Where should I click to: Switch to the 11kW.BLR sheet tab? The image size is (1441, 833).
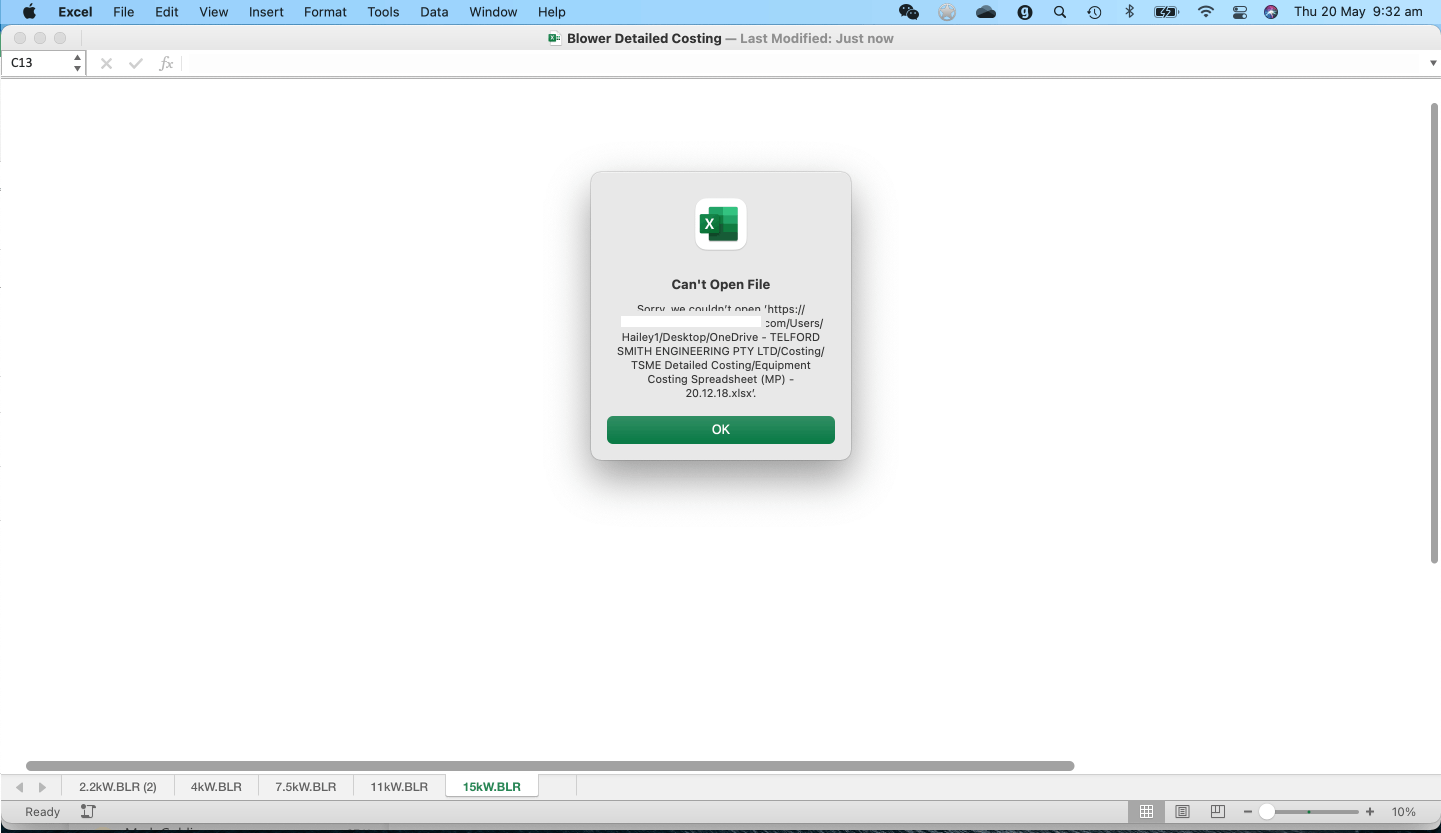point(399,787)
